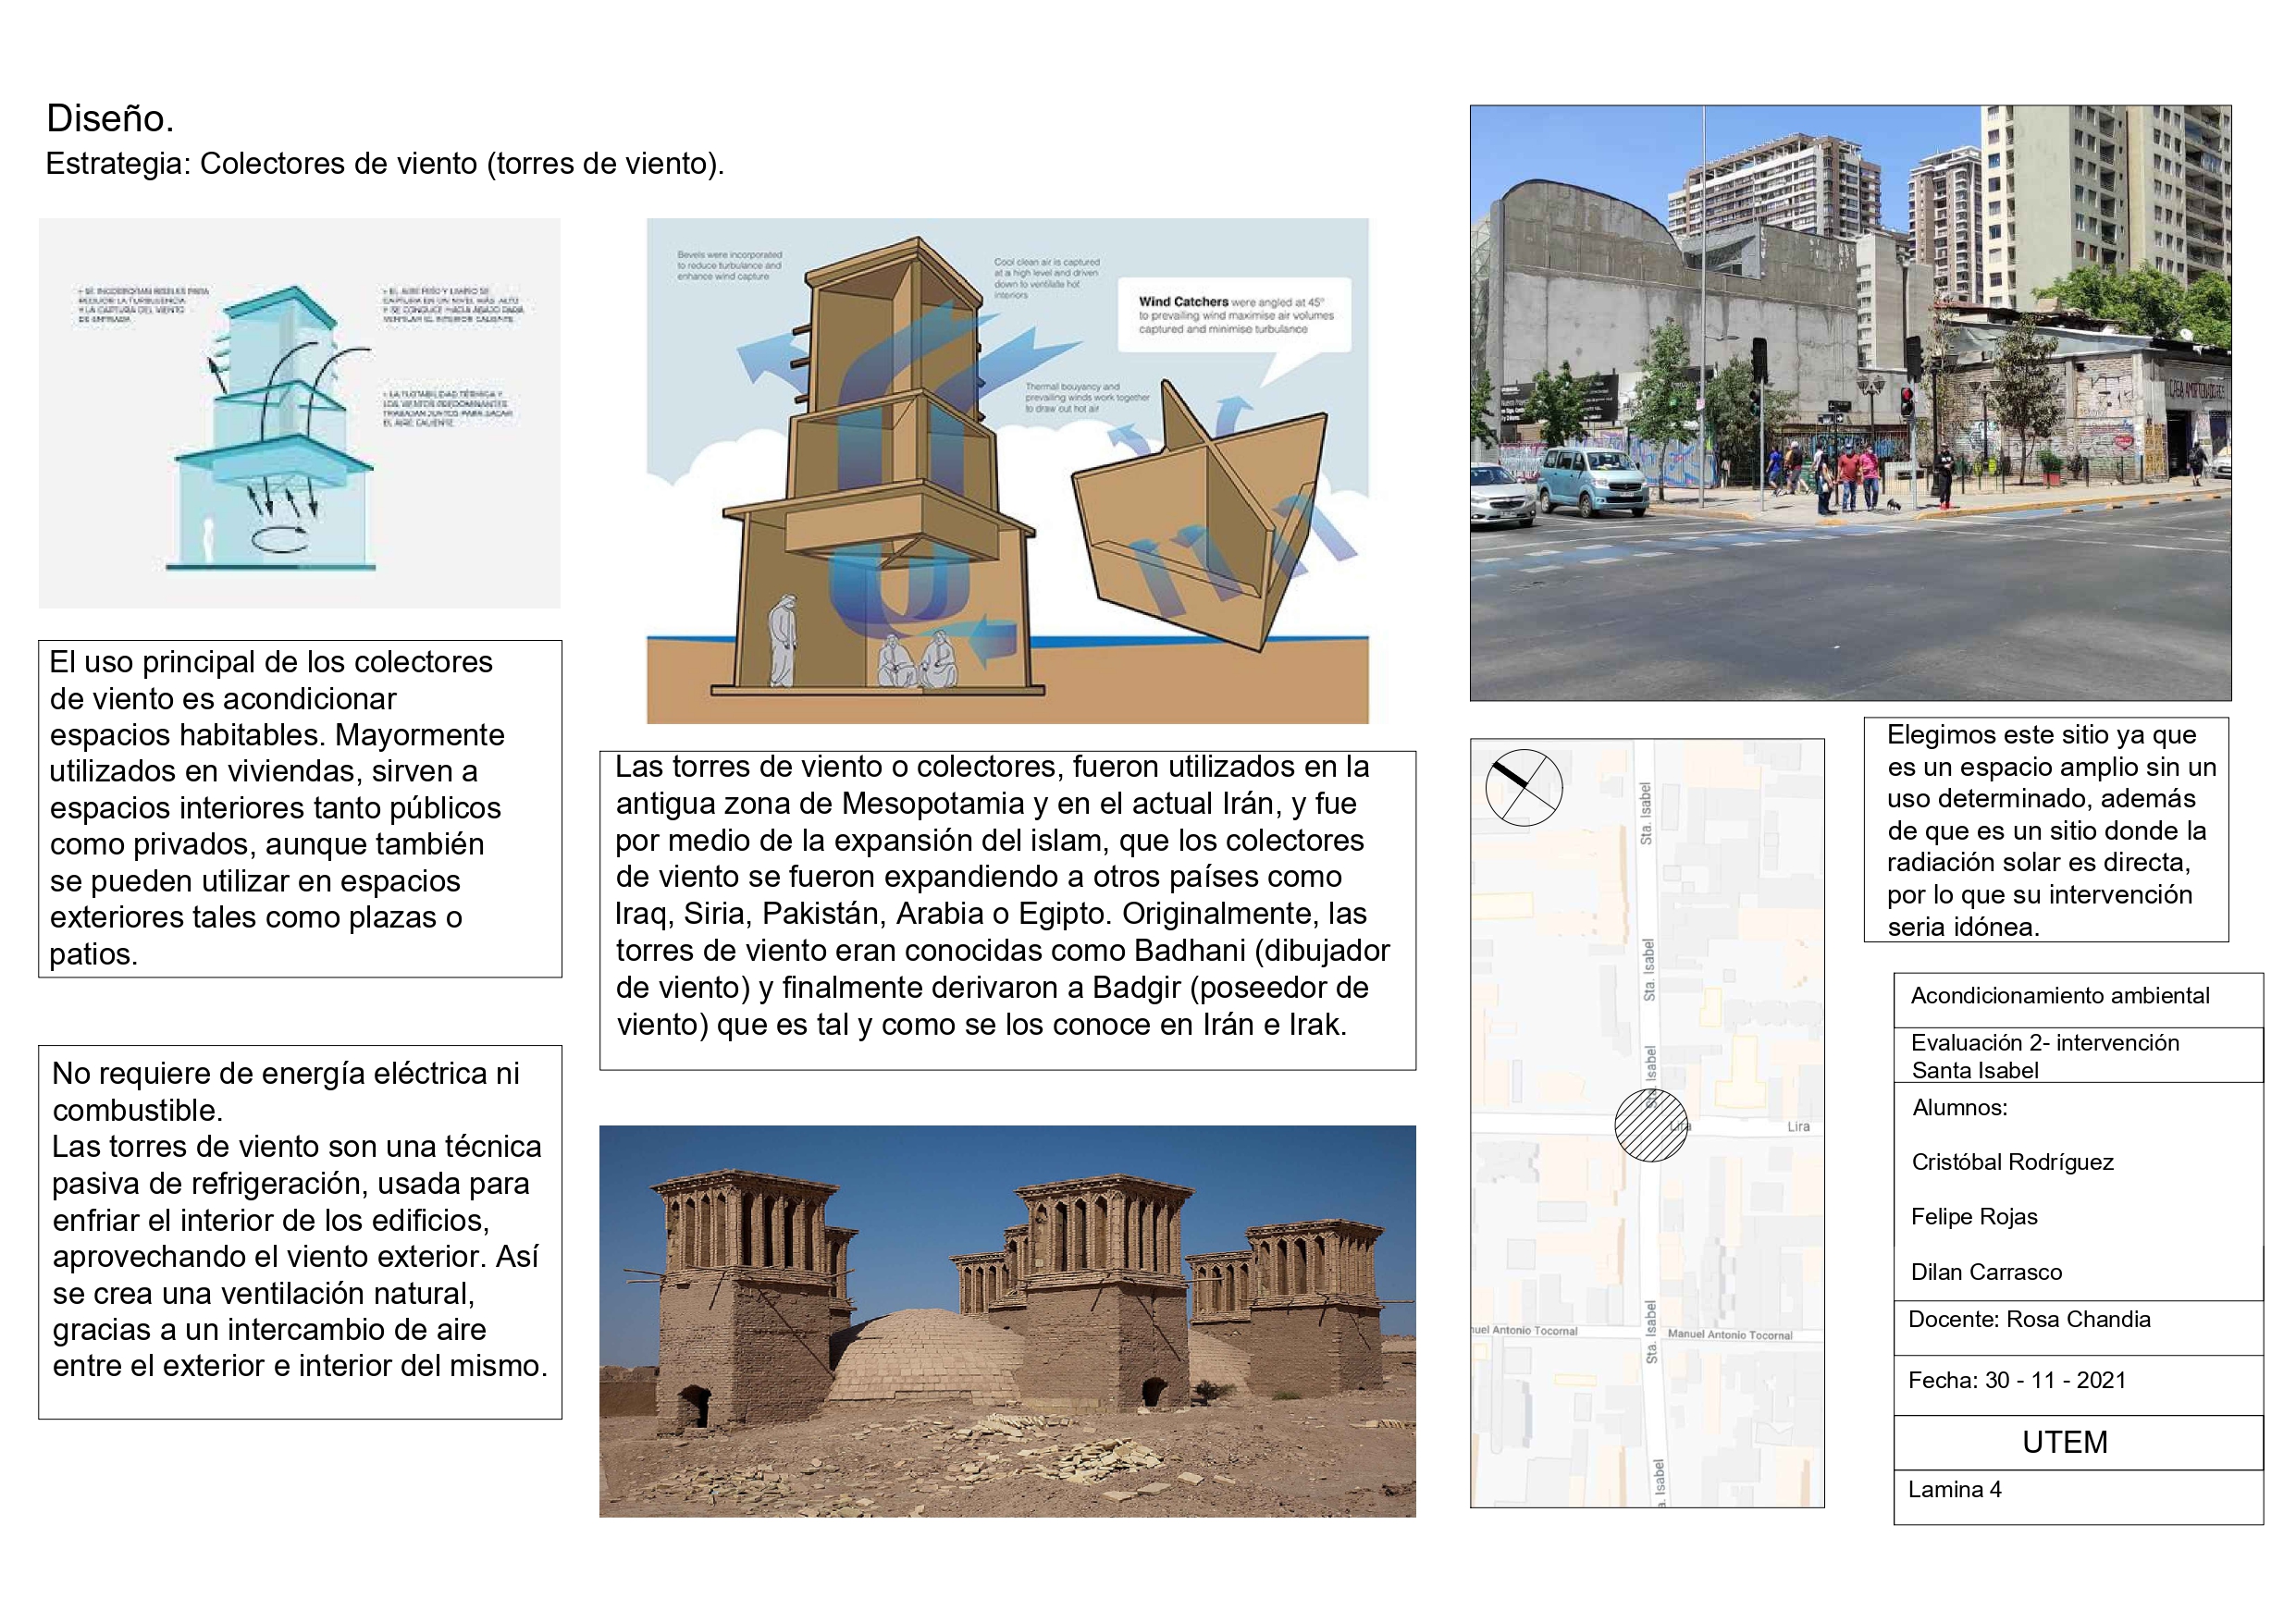Click the student name Cristóbal Rodríguez

[x=2012, y=1162]
